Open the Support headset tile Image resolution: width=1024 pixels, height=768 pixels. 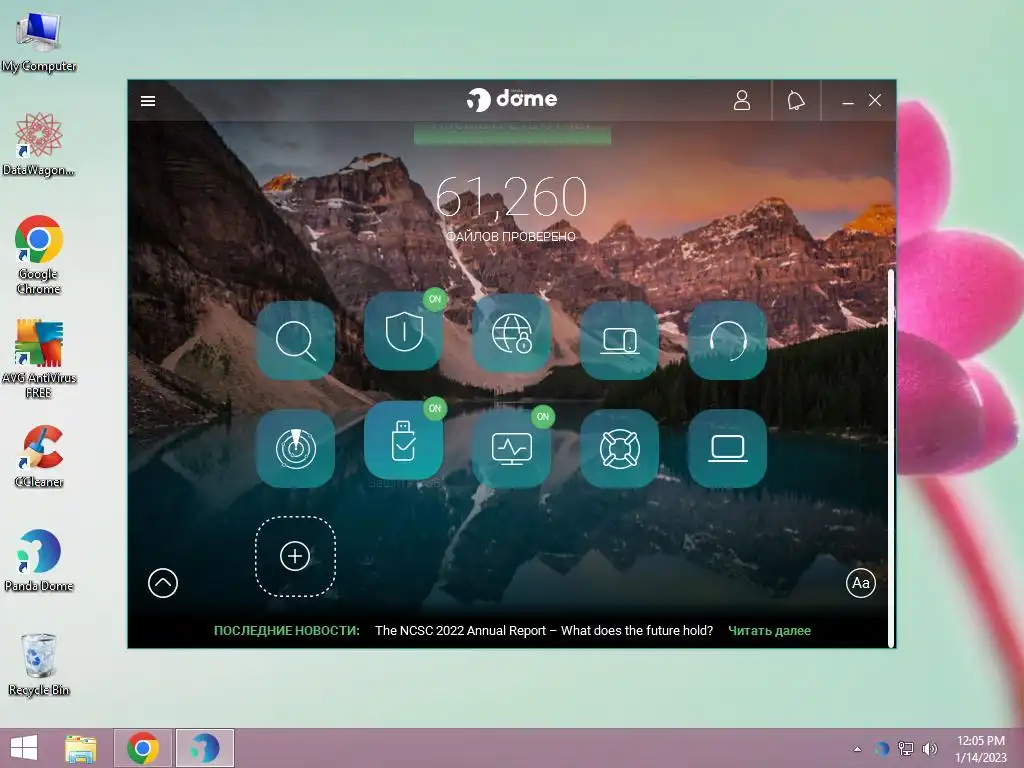pos(728,340)
